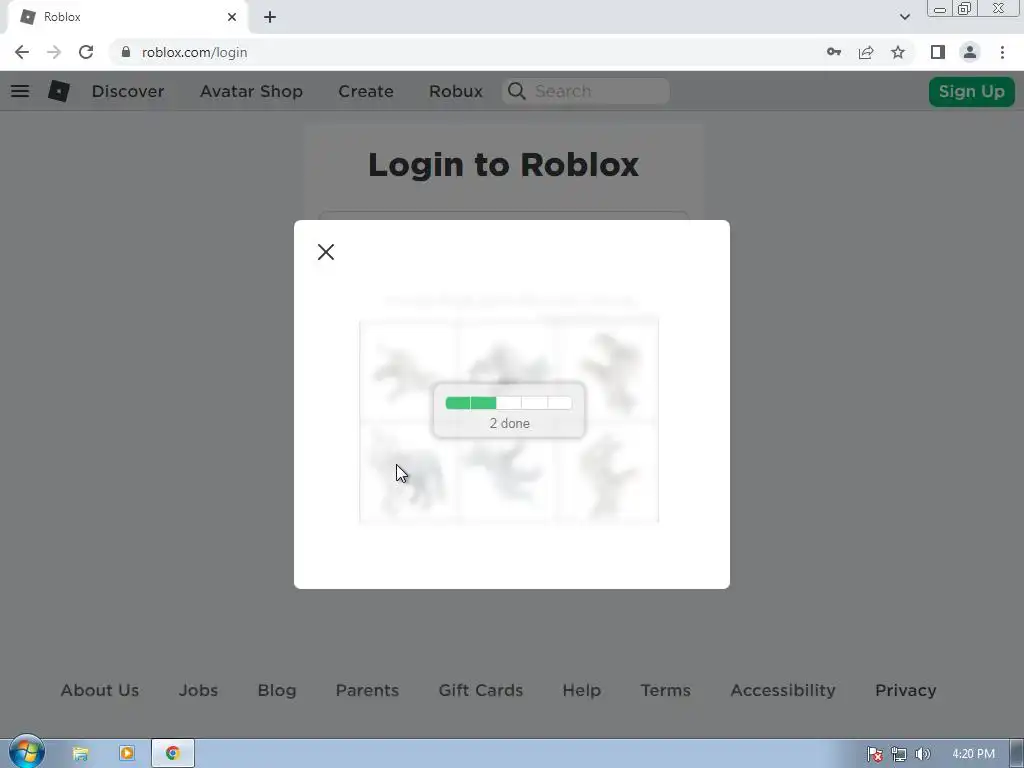This screenshot has height=768, width=1024.
Task: Open the Parents footer link
Action: coord(367,690)
